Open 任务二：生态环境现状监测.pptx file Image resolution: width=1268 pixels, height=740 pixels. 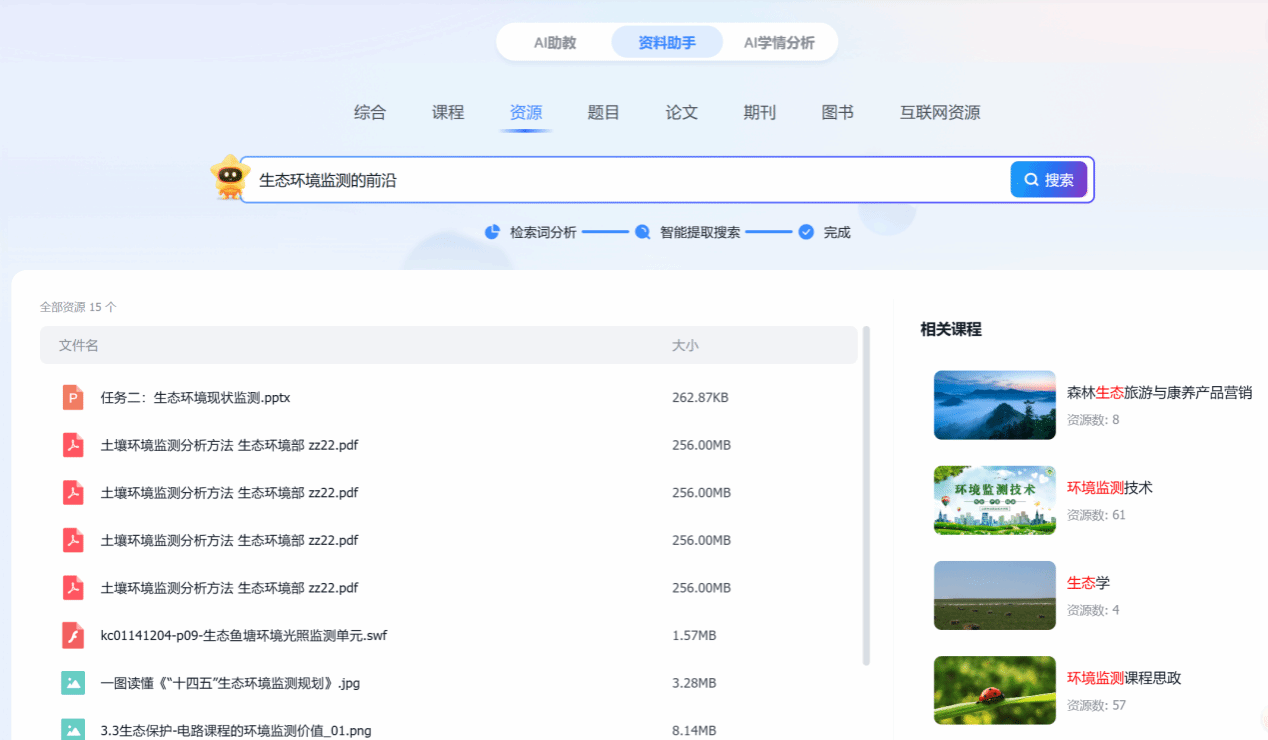pos(195,398)
